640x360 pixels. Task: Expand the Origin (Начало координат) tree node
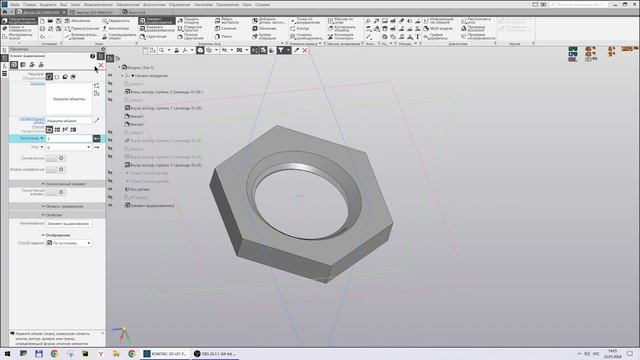point(122,76)
